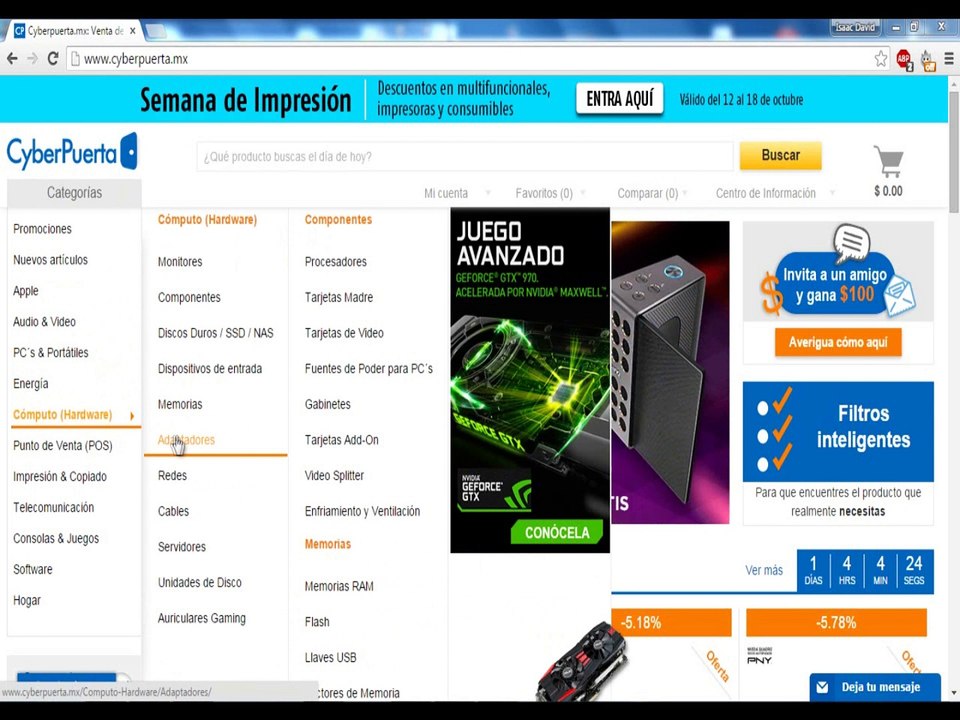Select Impresión & Copiado category
Viewport: 960px width, 720px height.
pyautogui.click(x=59, y=476)
